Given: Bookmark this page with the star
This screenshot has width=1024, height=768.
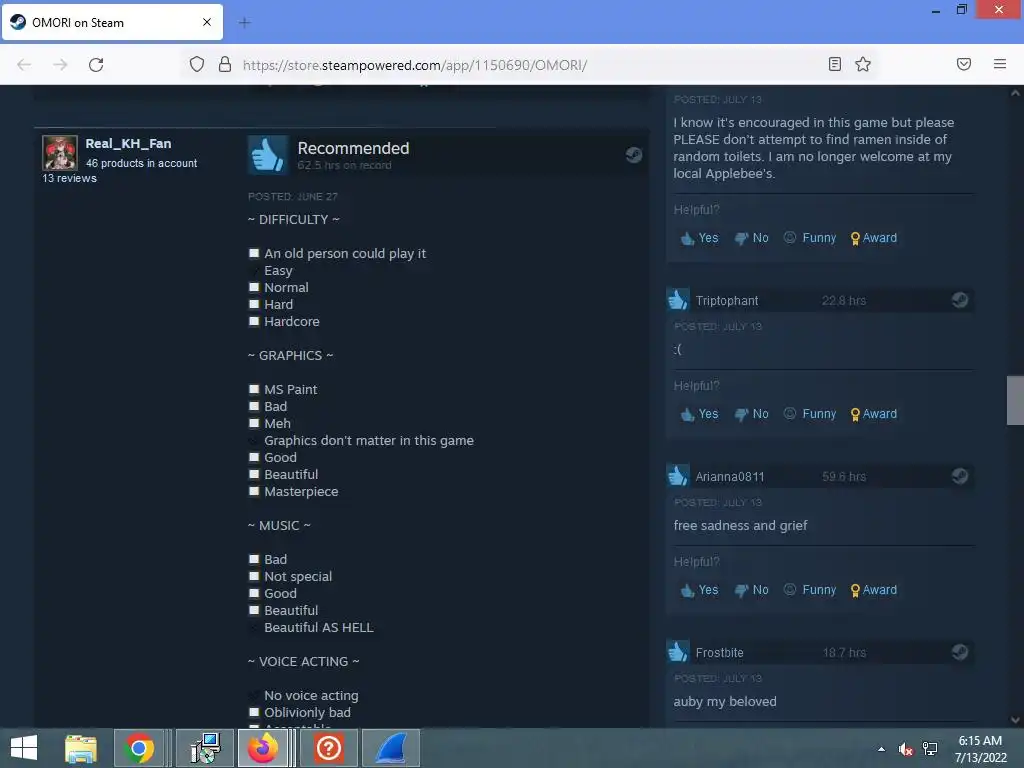Looking at the screenshot, I should click(x=863, y=64).
